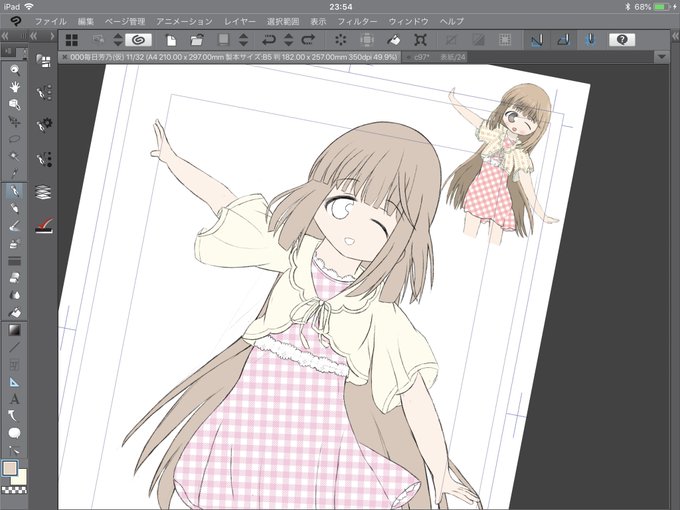The image size is (680, 510).
Task: Open Clip Studio with the spiral button
Action: click(x=138, y=40)
